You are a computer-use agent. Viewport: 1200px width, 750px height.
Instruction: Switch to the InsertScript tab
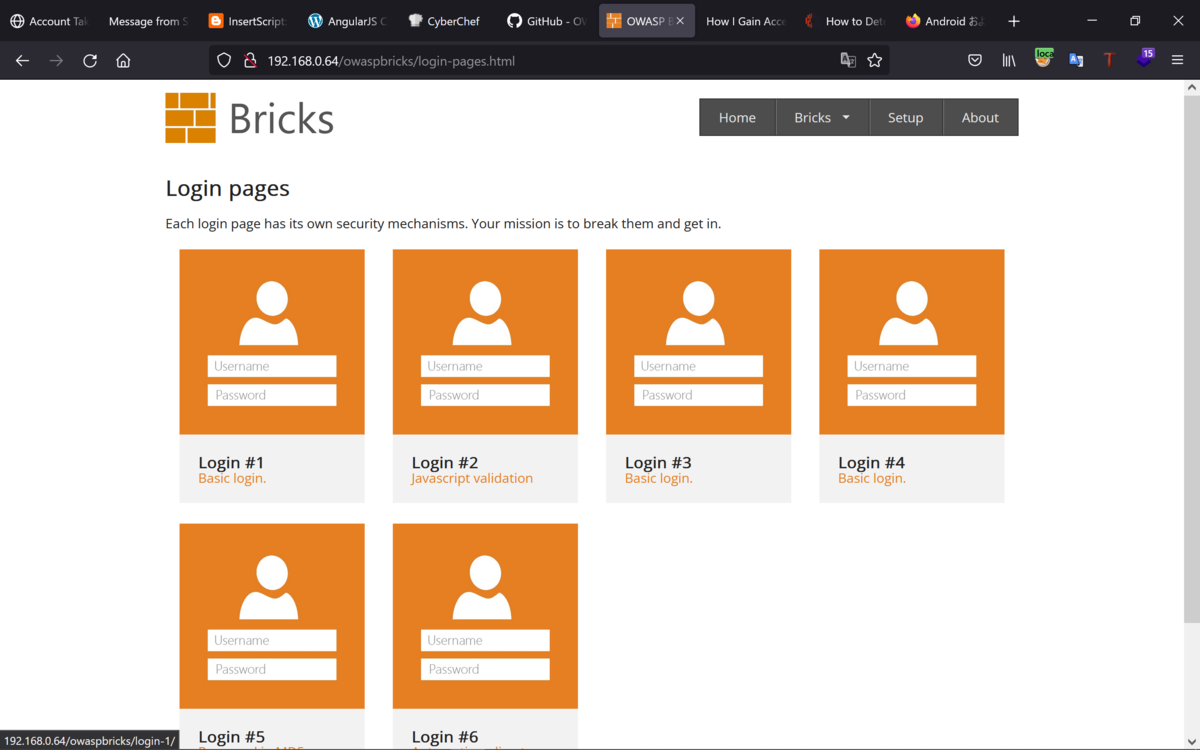click(246, 21)
